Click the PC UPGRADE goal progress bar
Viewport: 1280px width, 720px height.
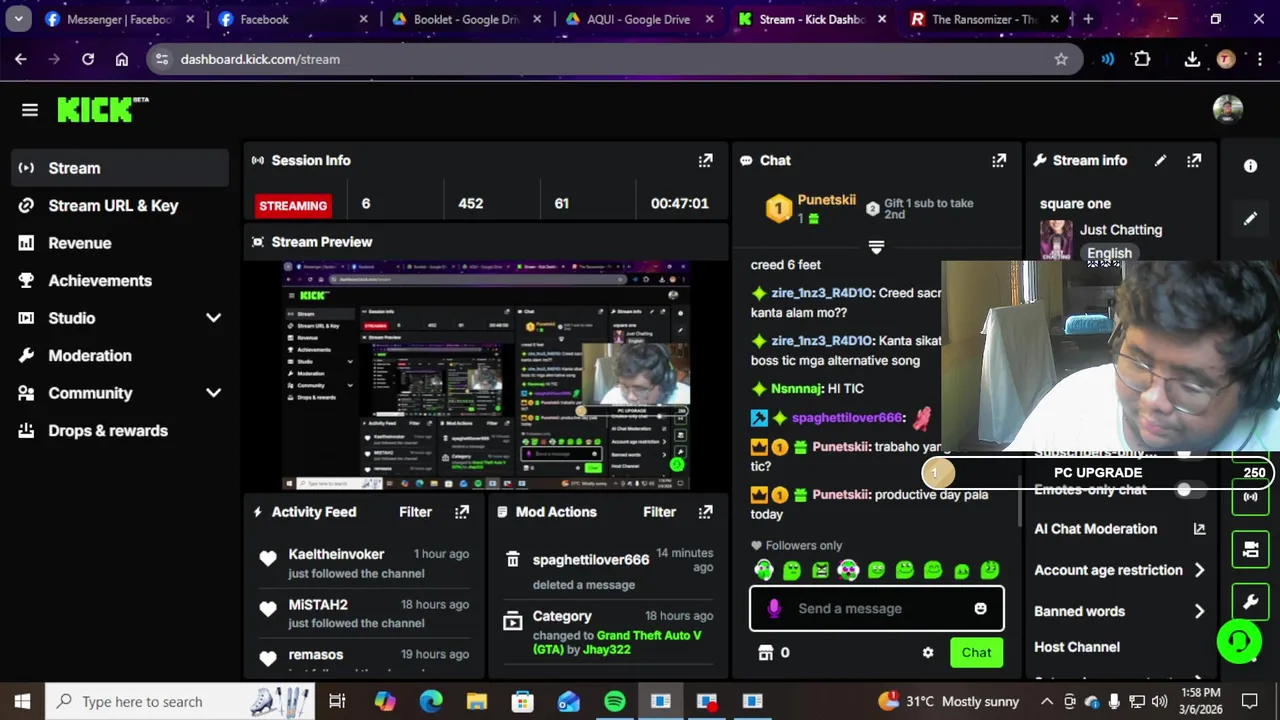point(1100,473)
